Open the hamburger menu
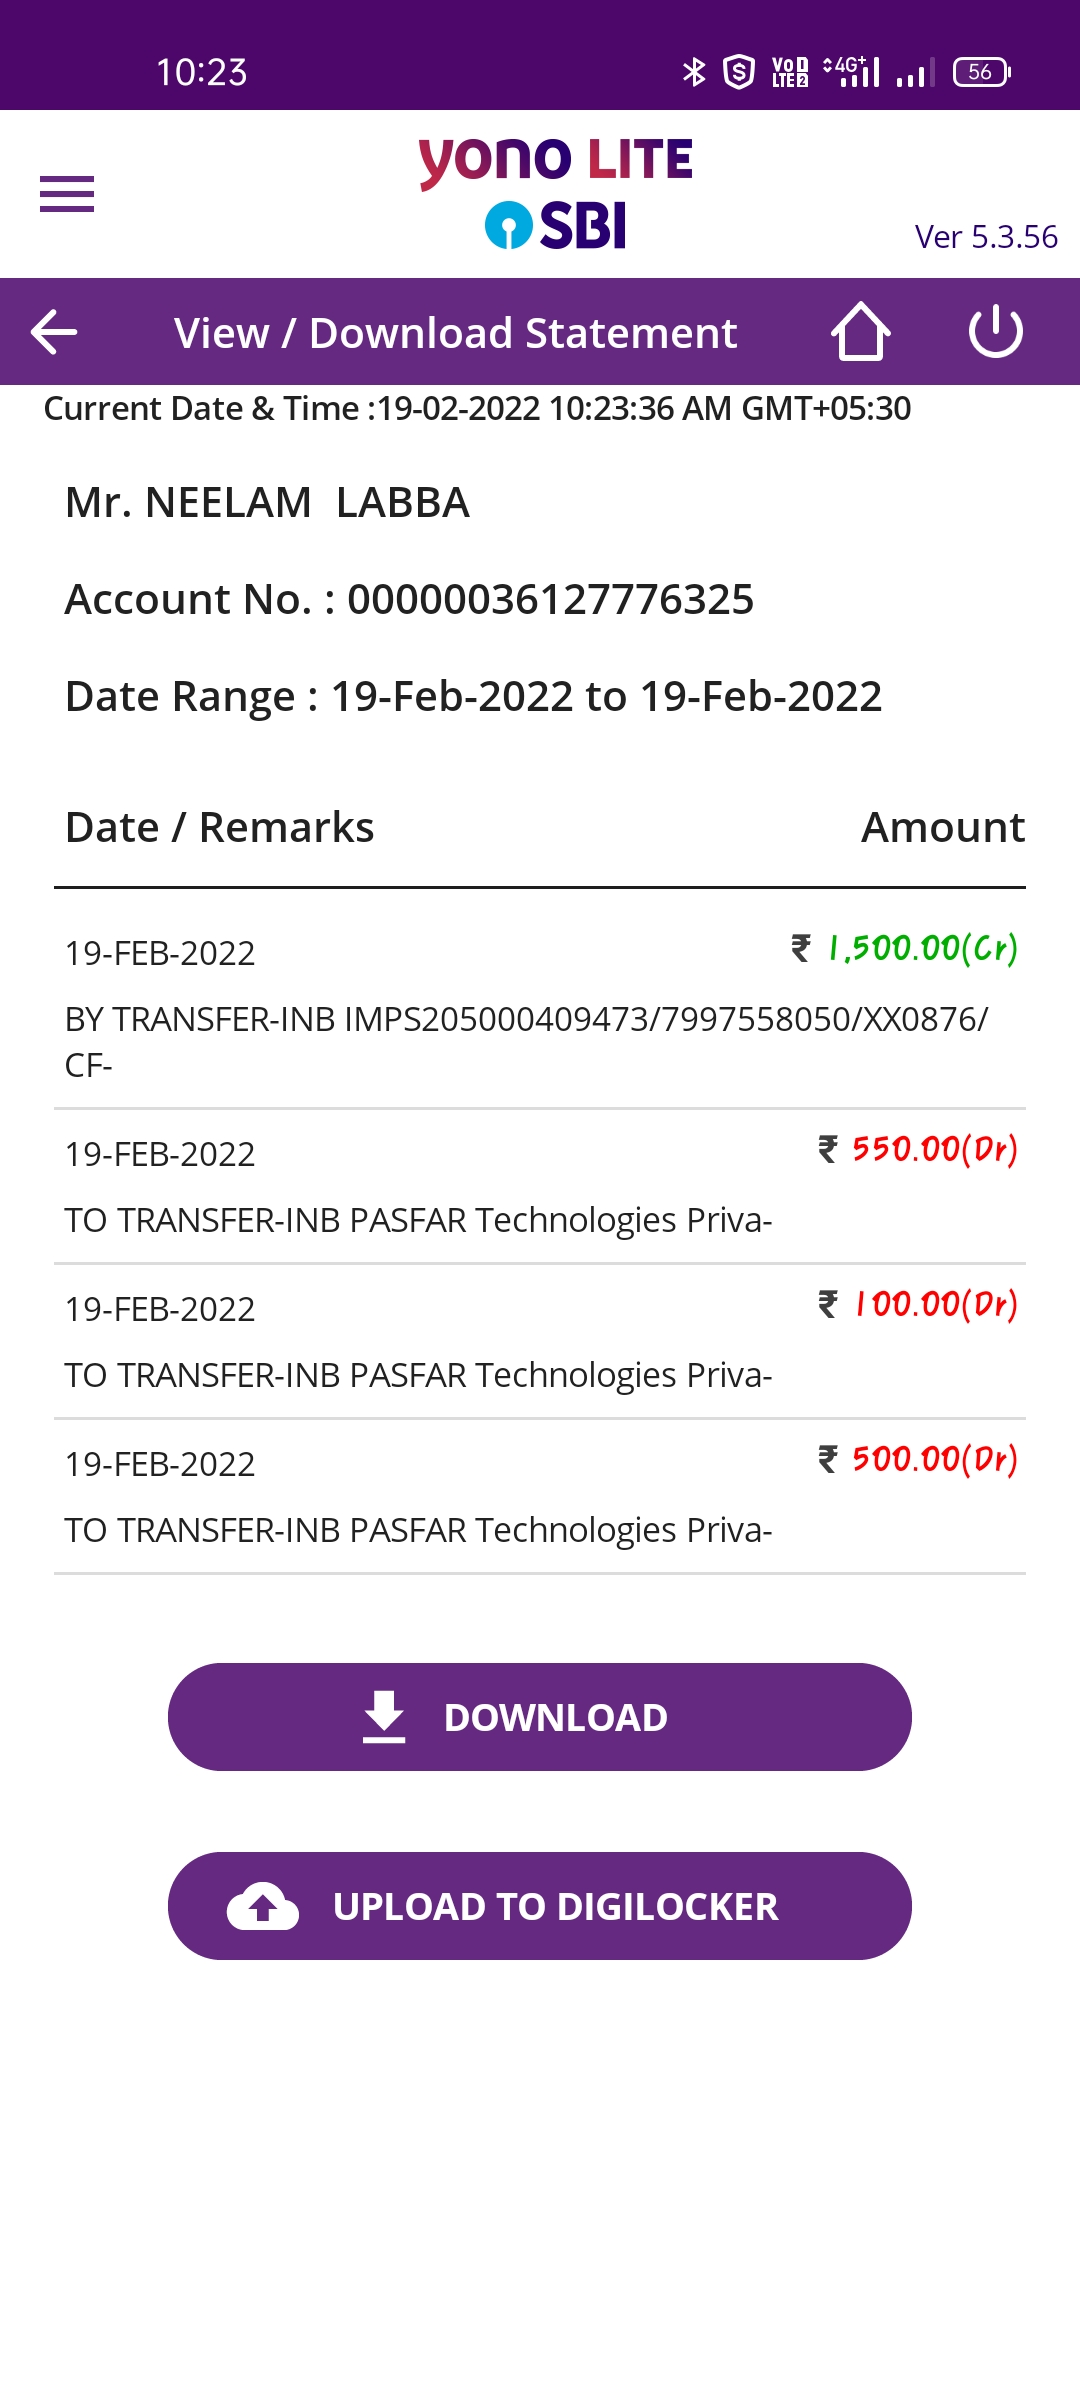Image resolution: width=1080 pixels, height=2400 pixels. (x=67, y=194)
